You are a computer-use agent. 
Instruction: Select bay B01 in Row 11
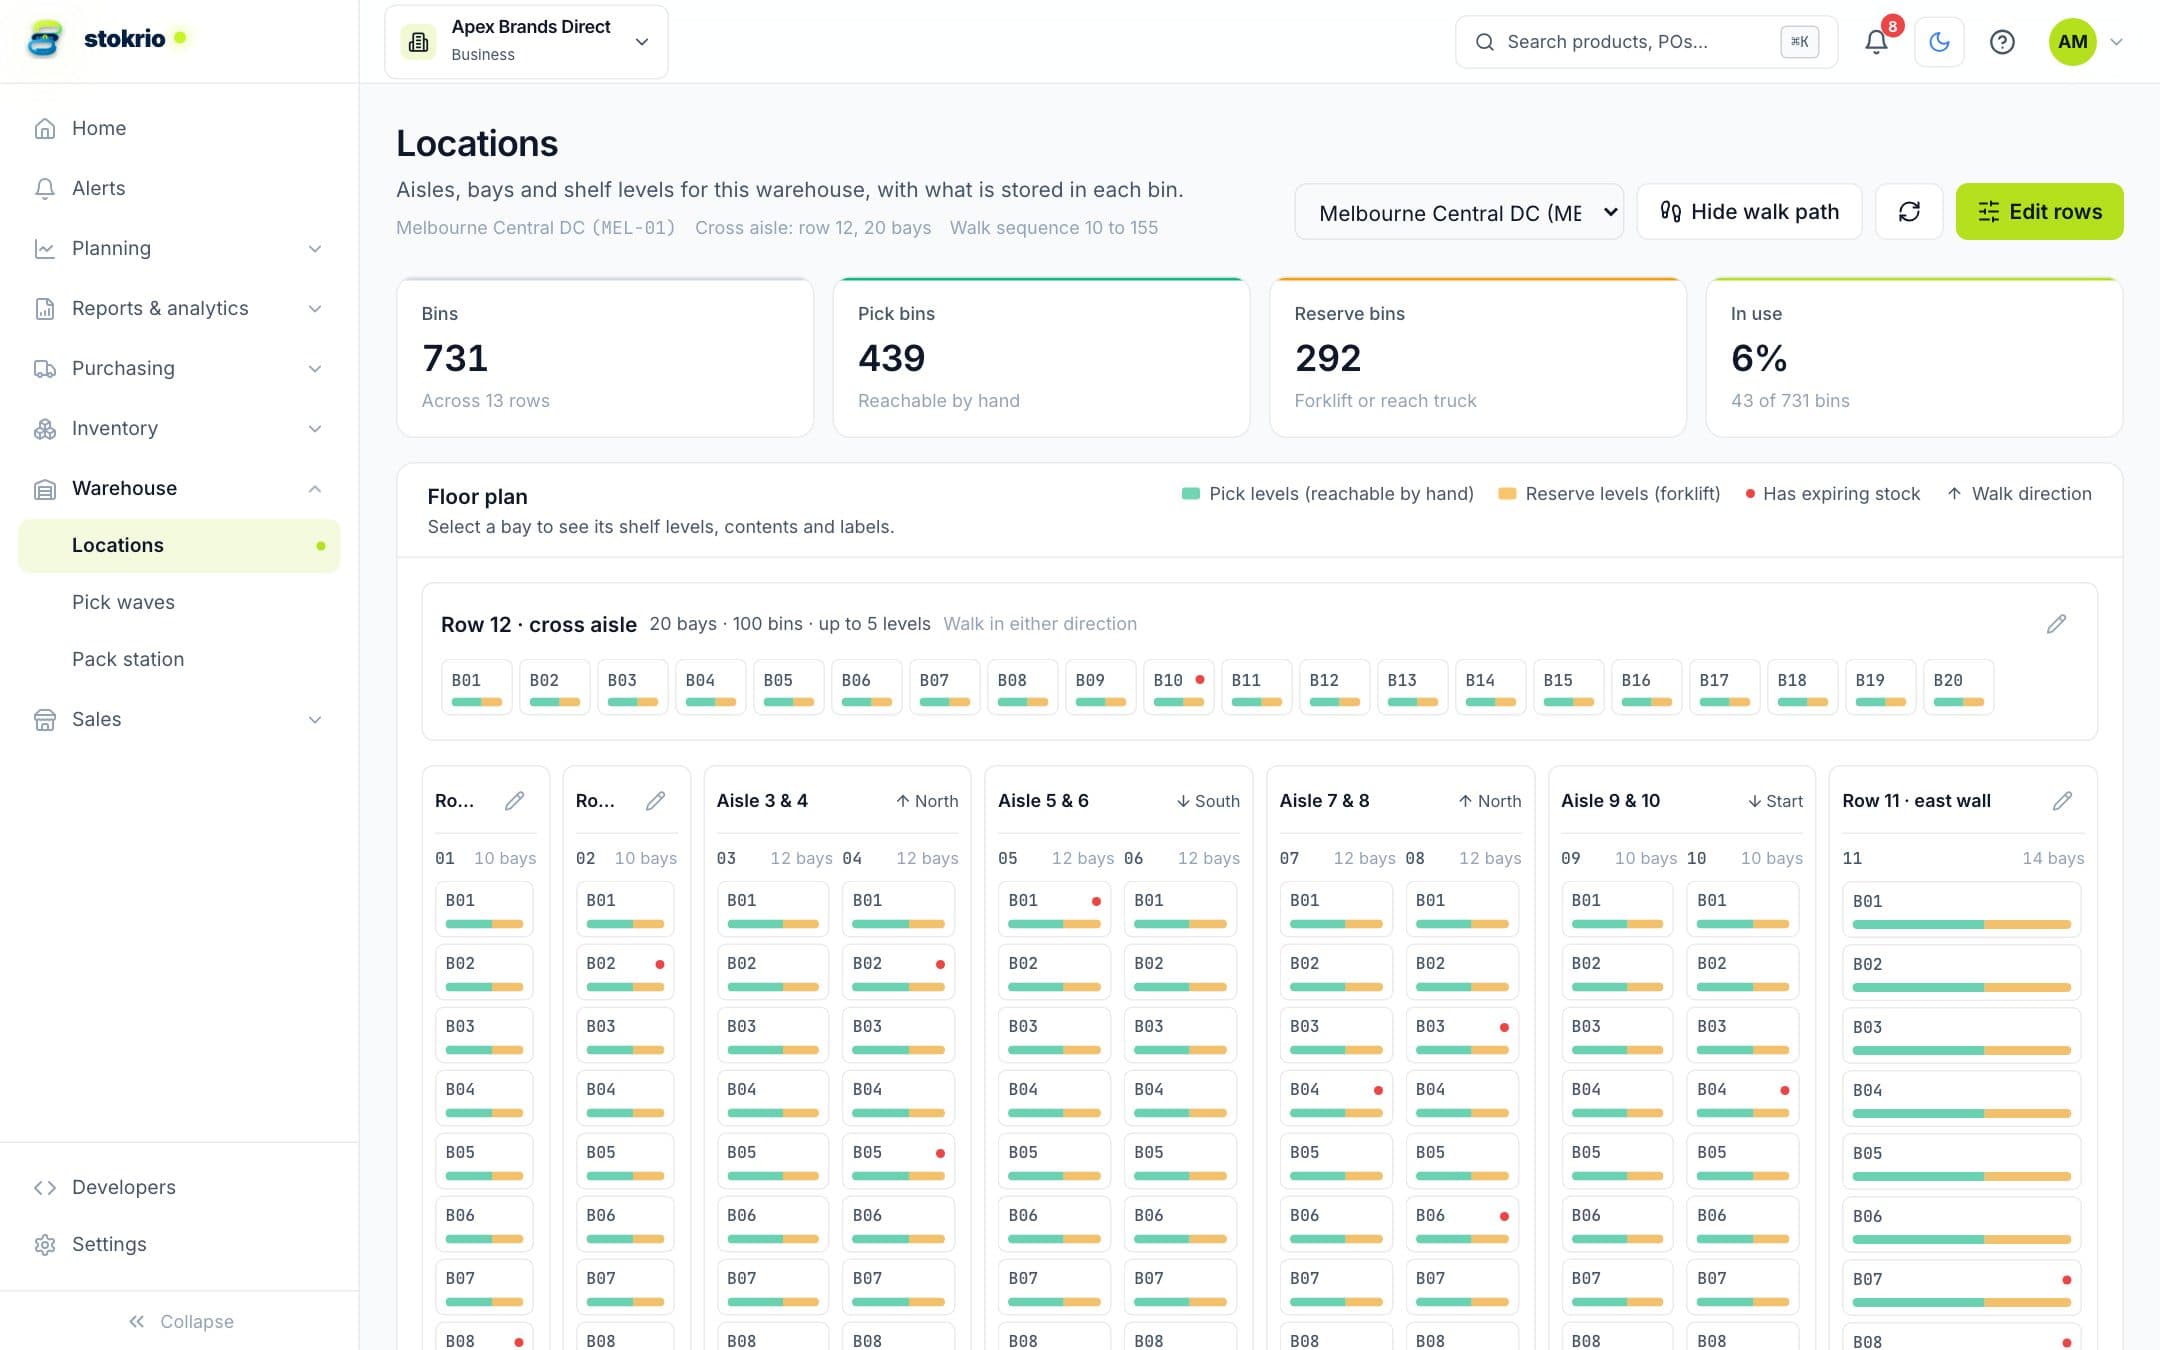[x=1961, y=909]
